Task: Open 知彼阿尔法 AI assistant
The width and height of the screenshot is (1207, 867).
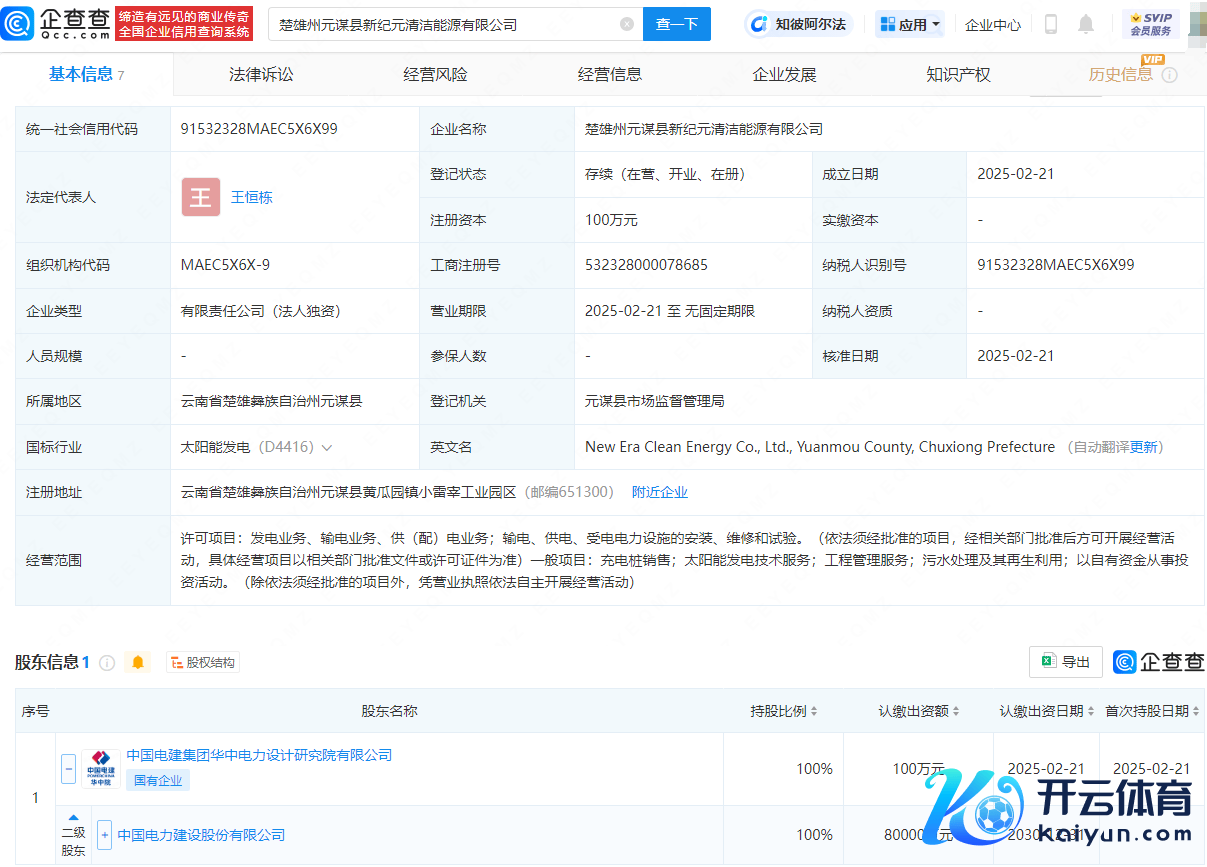Action: 799,24
